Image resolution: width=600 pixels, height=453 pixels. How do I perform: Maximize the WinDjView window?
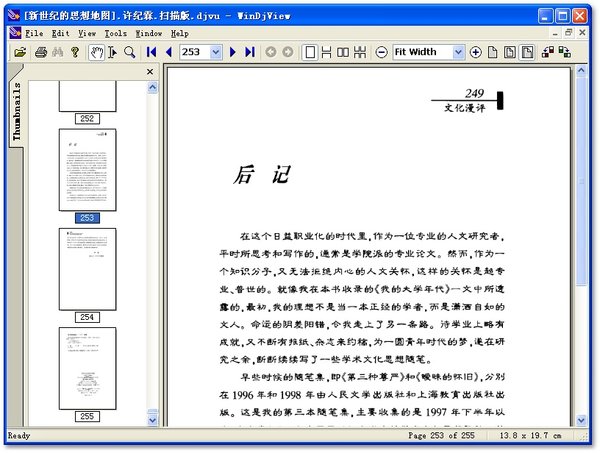coord(563,16)
